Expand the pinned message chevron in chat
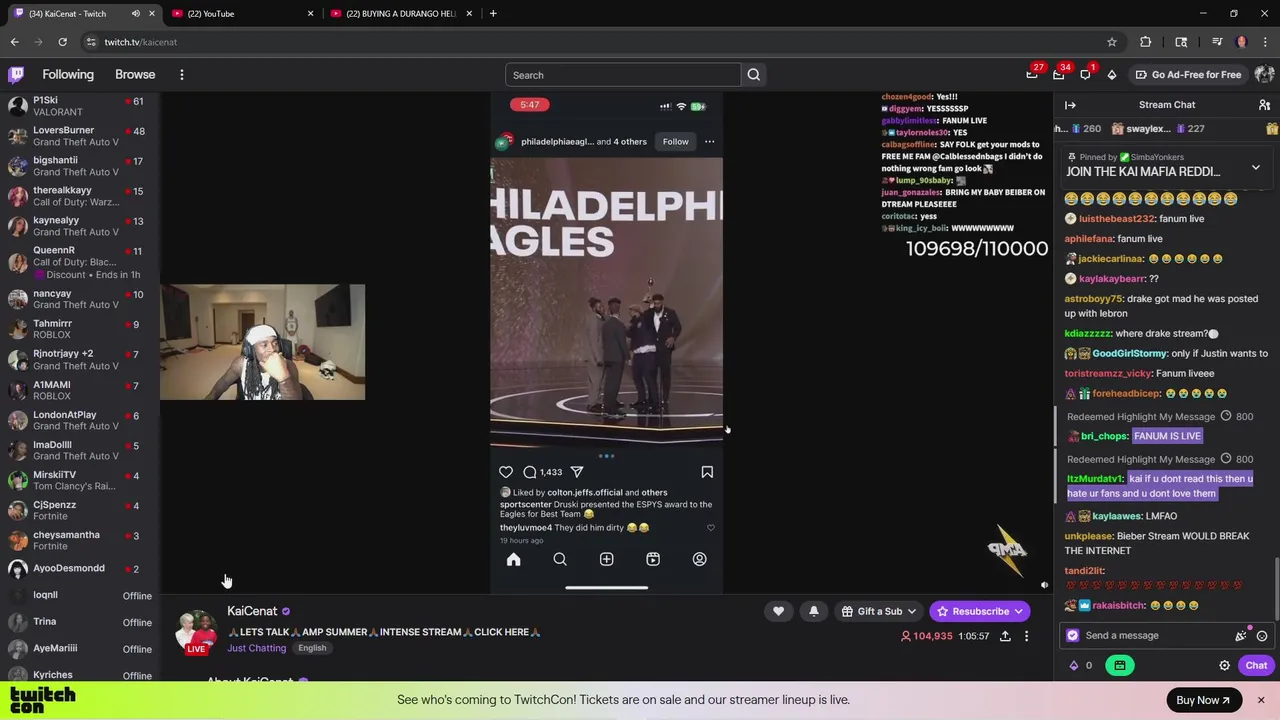This screenshot has width=1280, height=720. [1255, 167]
